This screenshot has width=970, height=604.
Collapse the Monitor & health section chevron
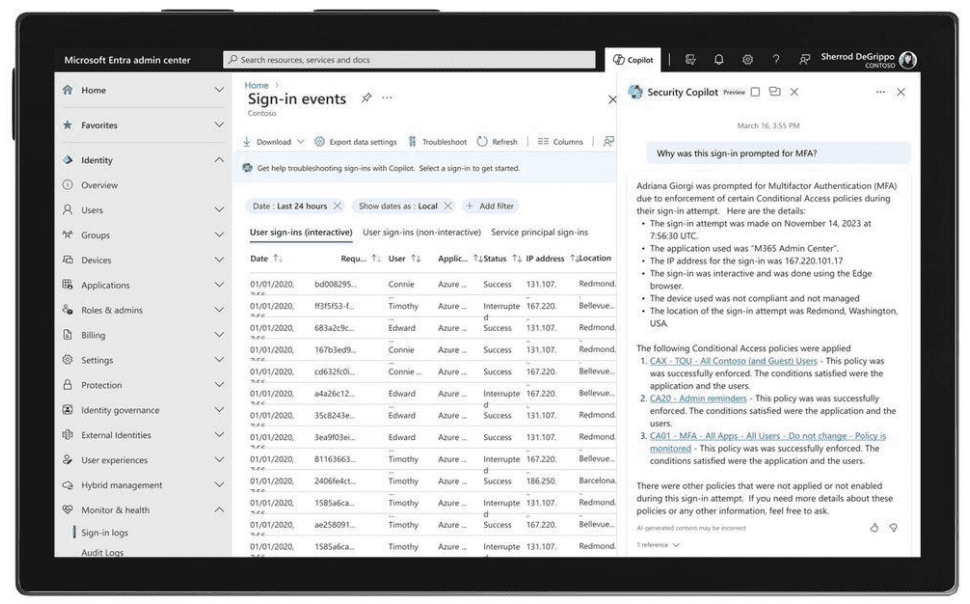[219, 509]
